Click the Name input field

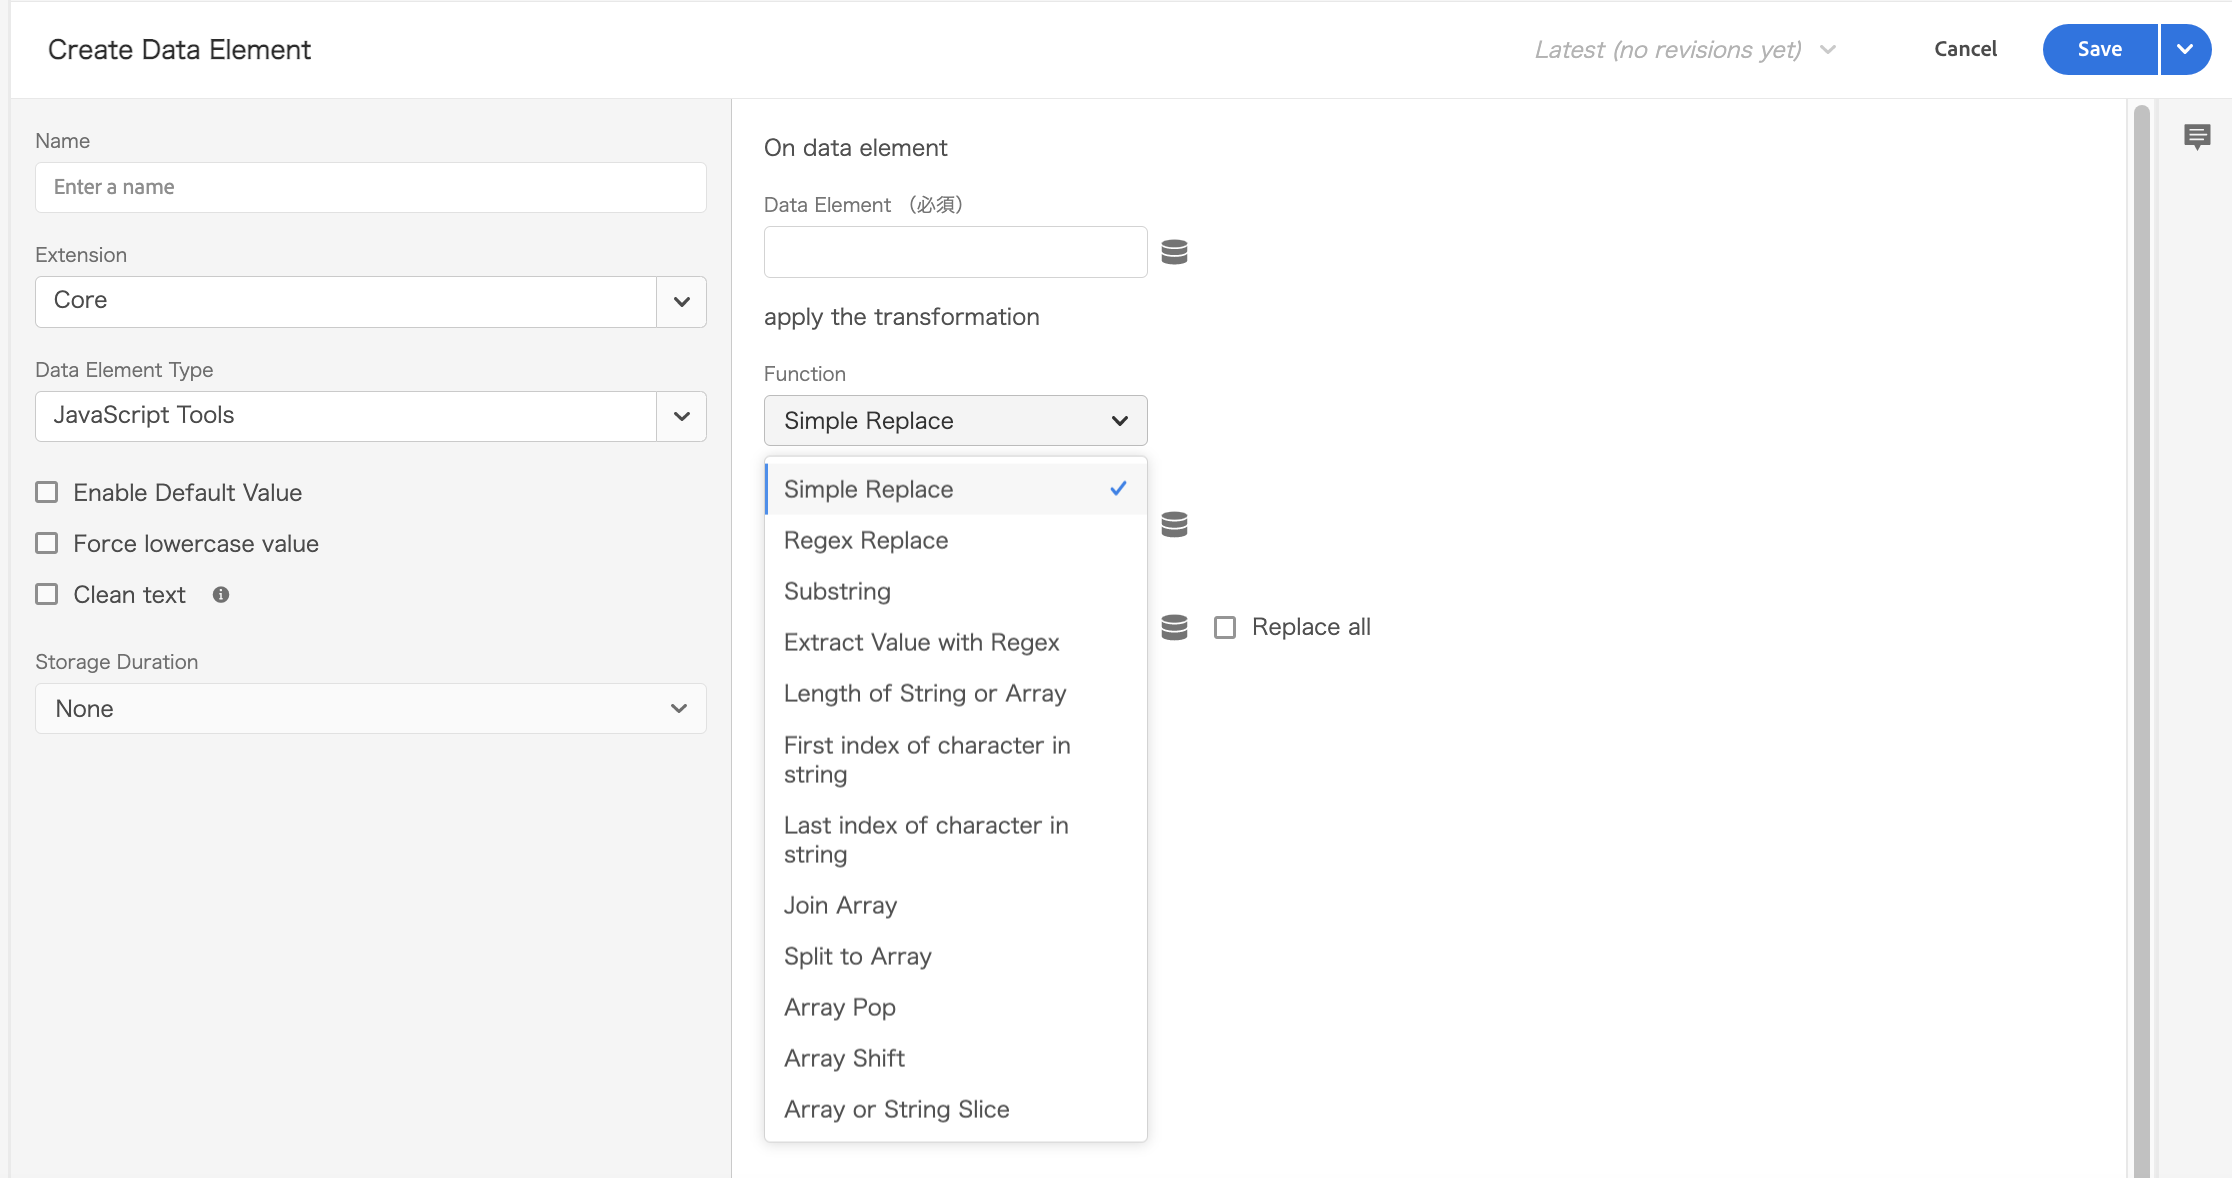369,185
